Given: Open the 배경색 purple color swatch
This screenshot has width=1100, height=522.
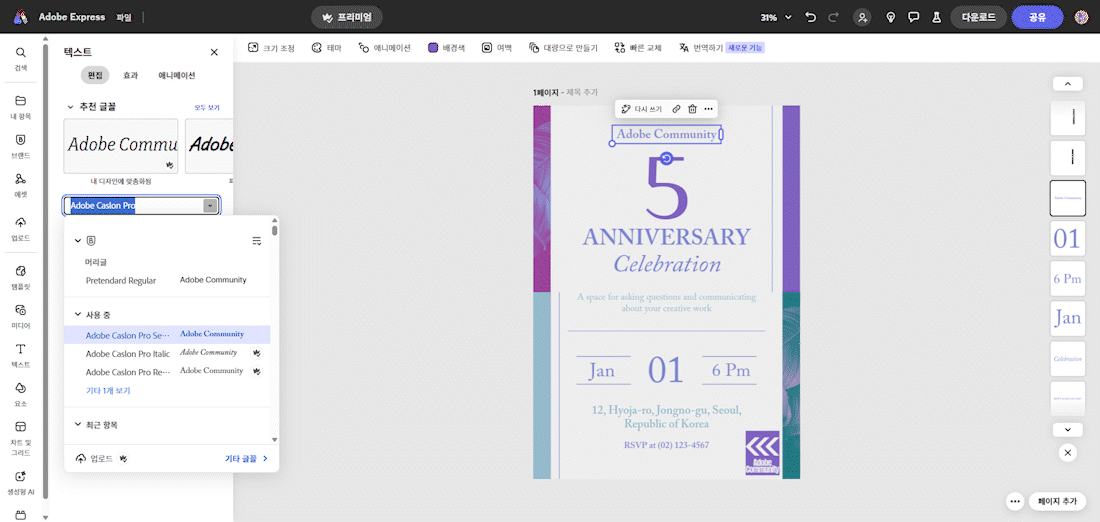Looking at the screenshot, I should (x=434, y=48).
